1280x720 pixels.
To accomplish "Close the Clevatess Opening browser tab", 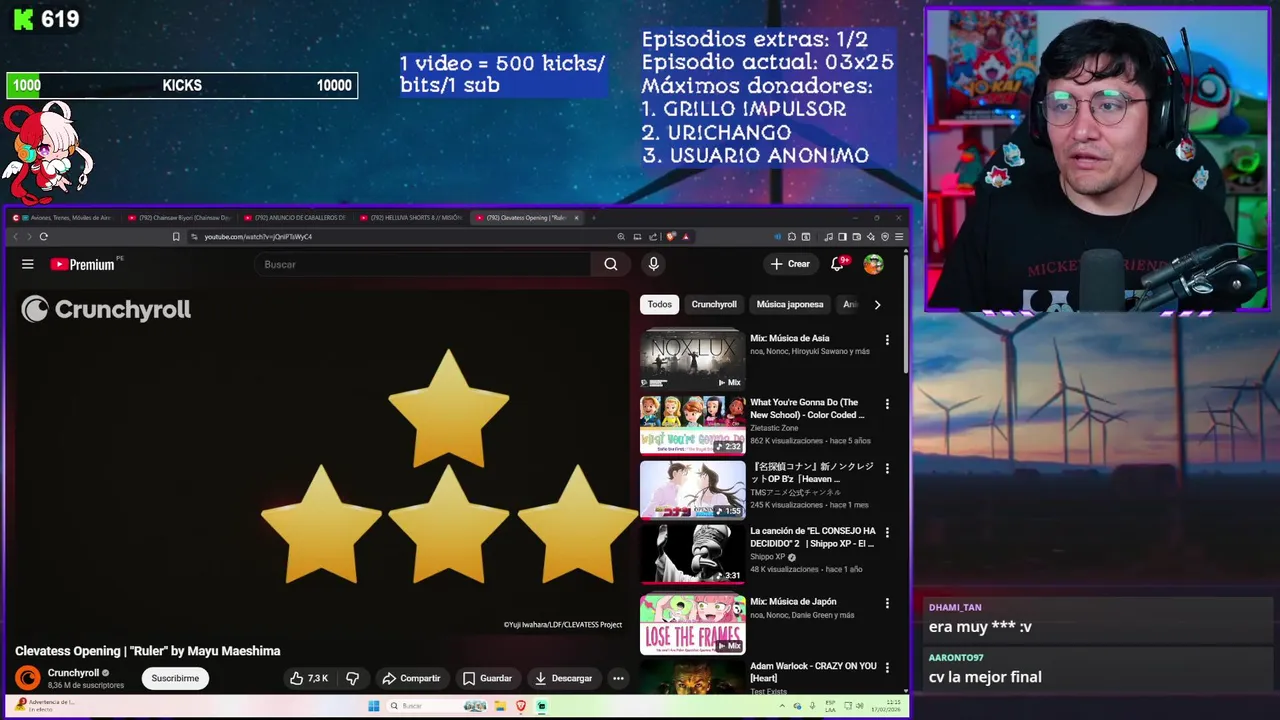I will click(576, 217).
